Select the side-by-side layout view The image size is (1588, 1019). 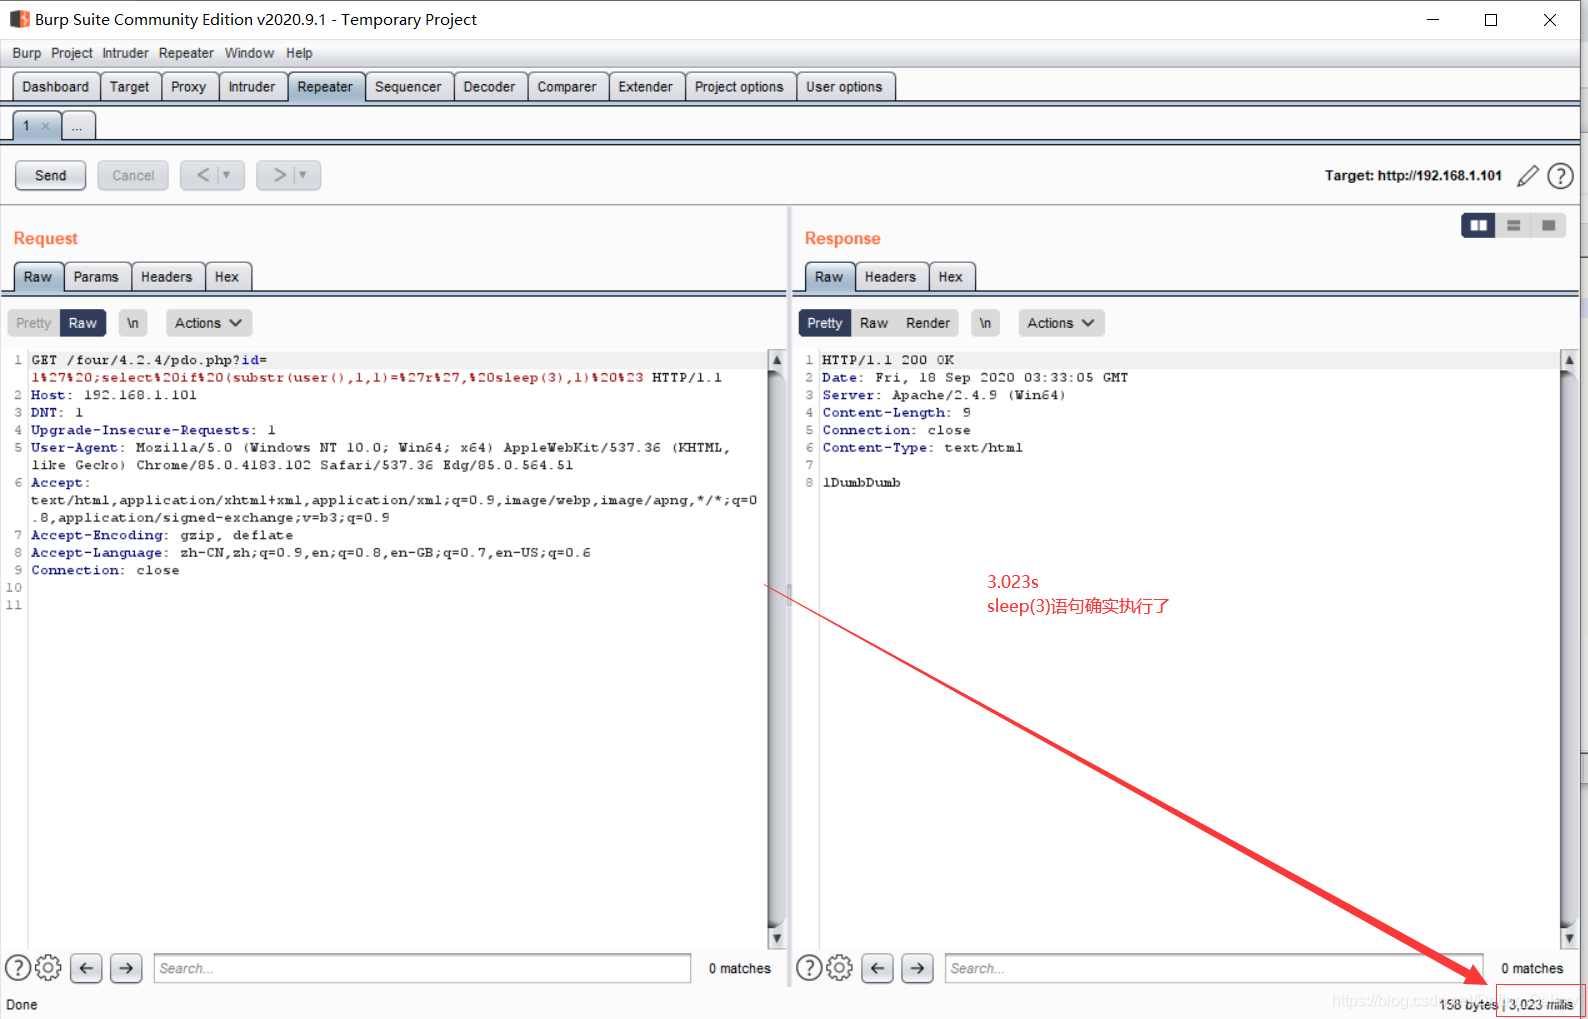pyautogui.click(x=1478, y=225)
